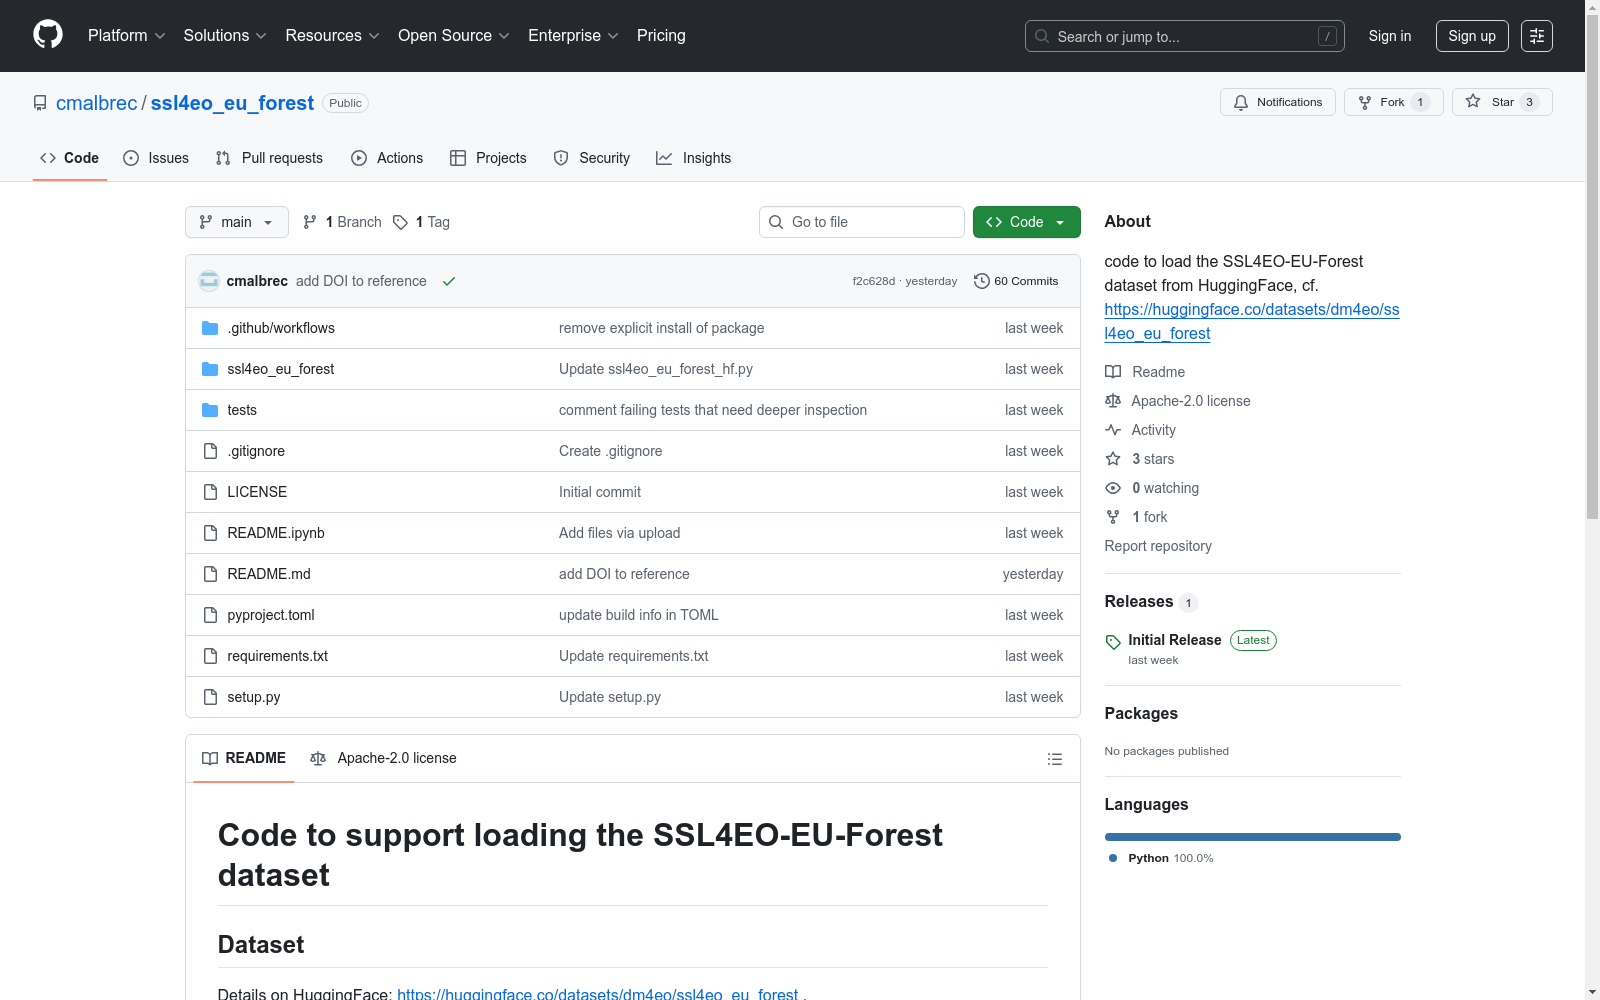1600x1000 pixels.
Task: Open the Issues tab
Action: click(x=156, y=158)
